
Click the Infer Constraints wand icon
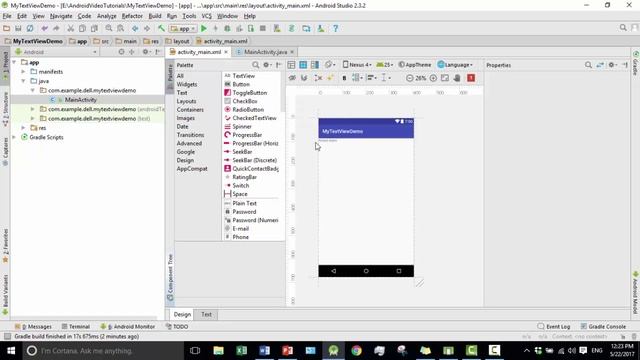(x=330, y=78)
